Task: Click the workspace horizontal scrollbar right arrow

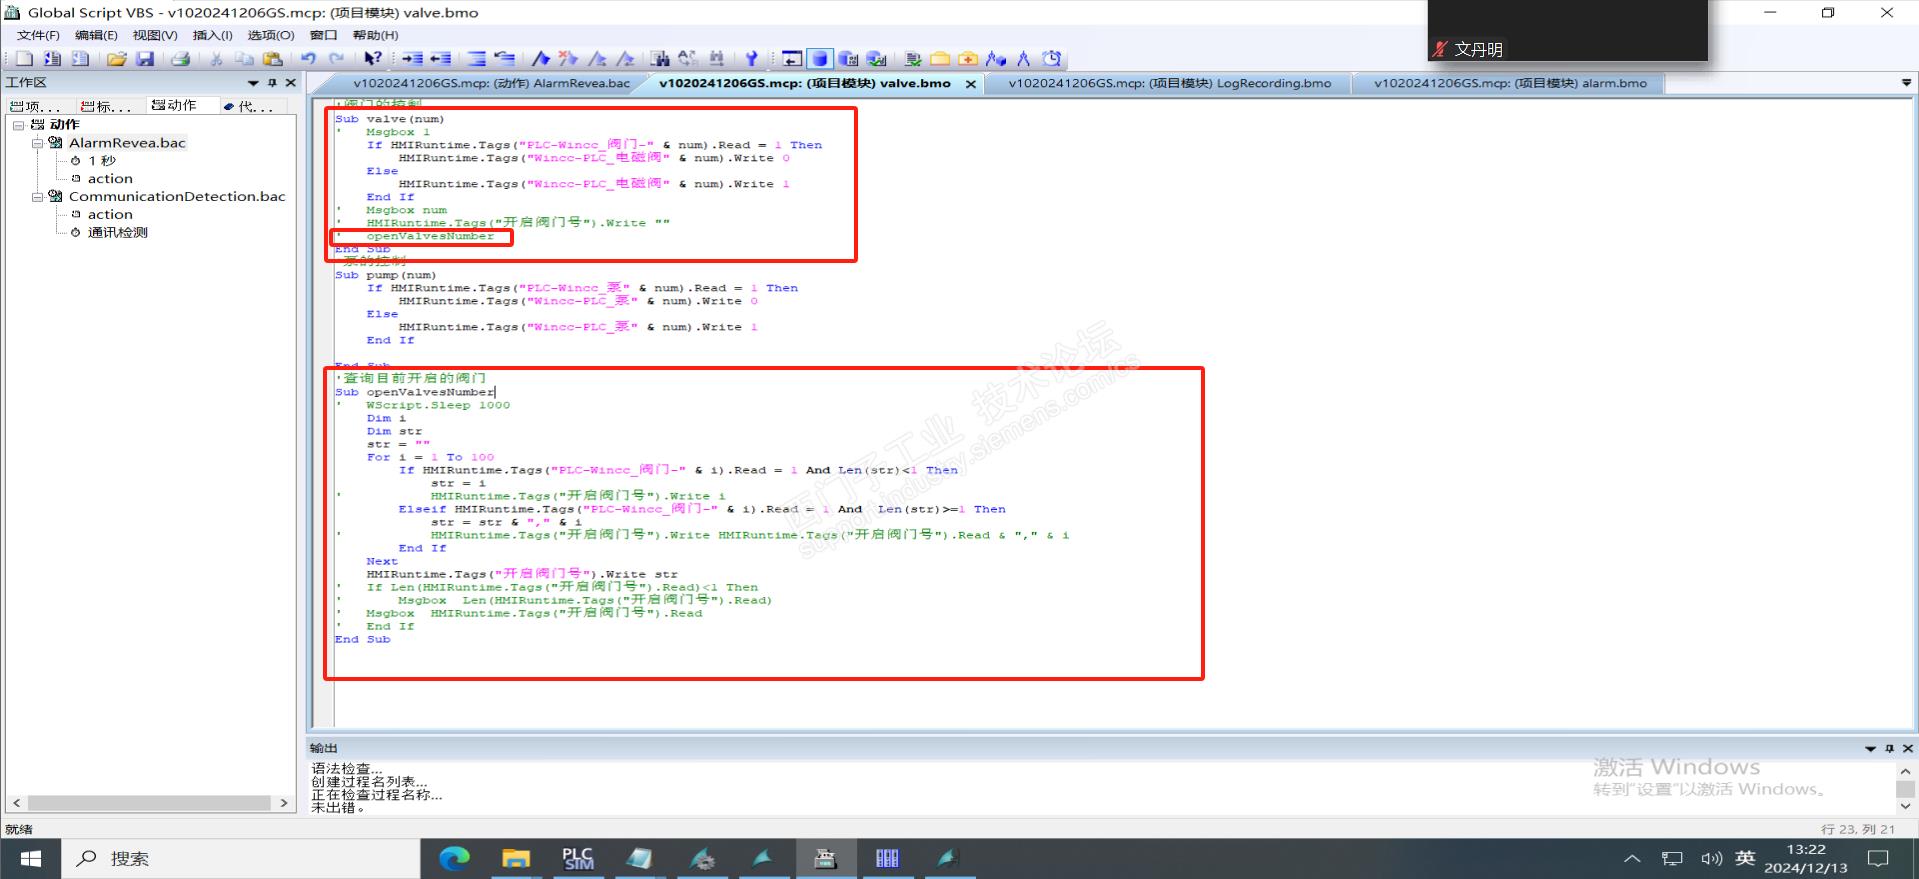Action: (x=284, y=803)
